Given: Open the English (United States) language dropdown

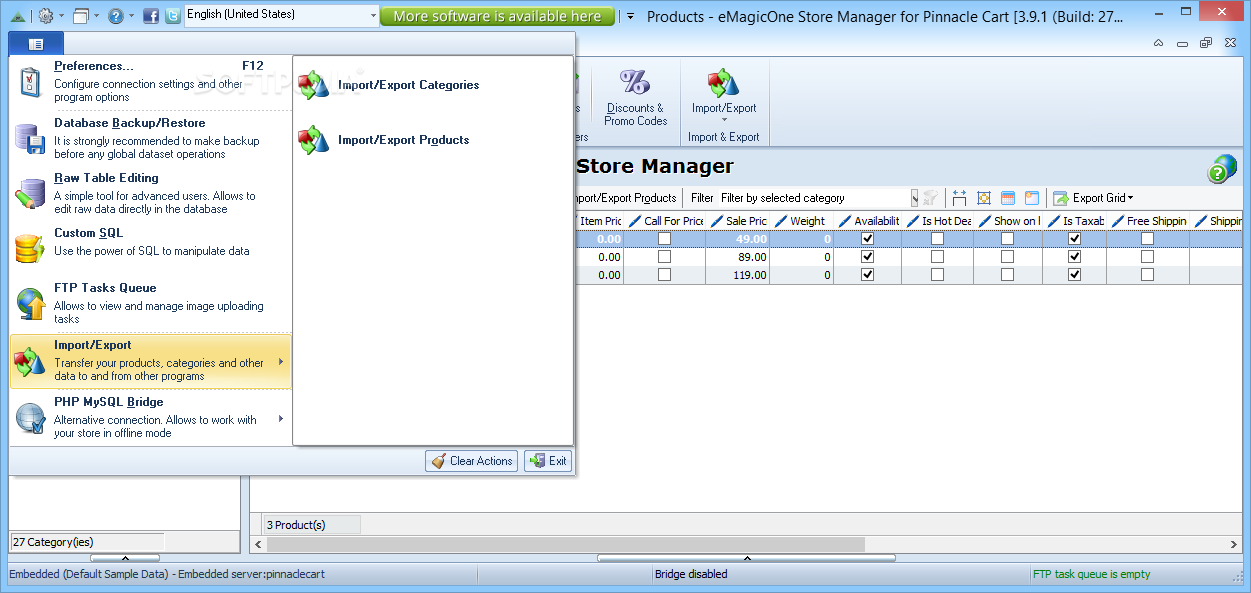Looking at the screenshot, I should [282, 15].
